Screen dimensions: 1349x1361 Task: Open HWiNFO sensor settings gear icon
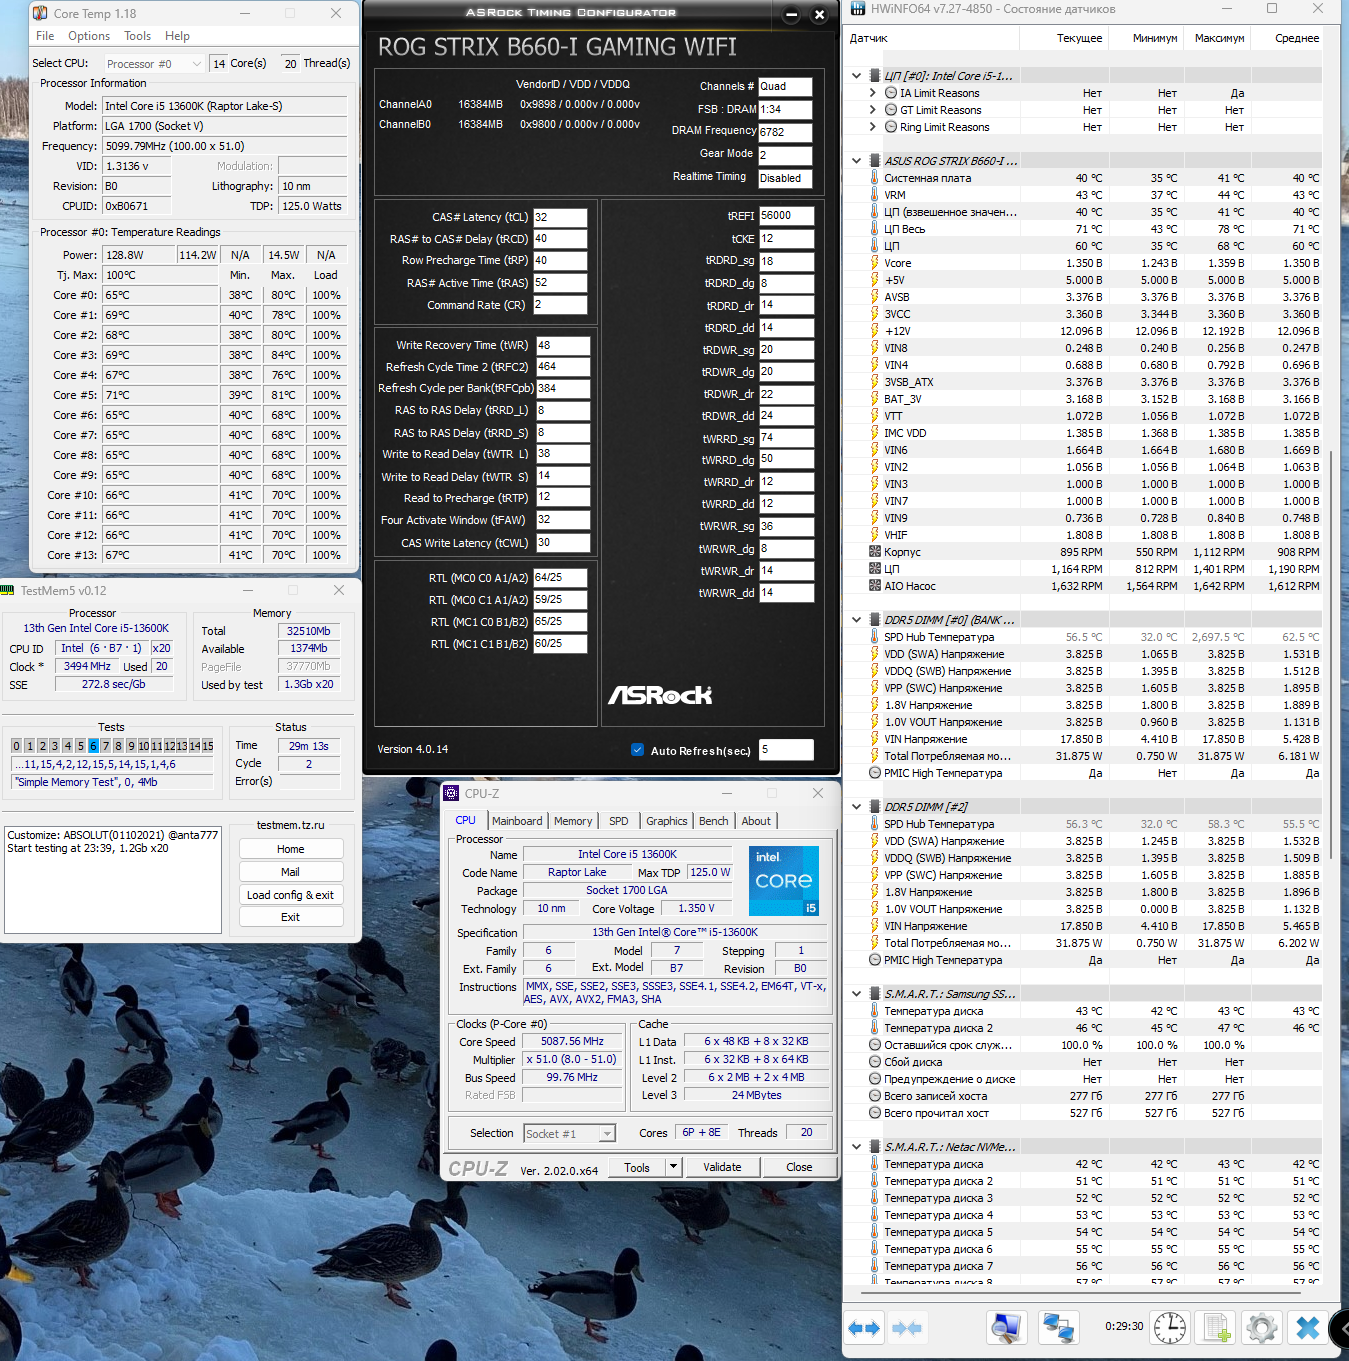[x=1262, y=1328]
